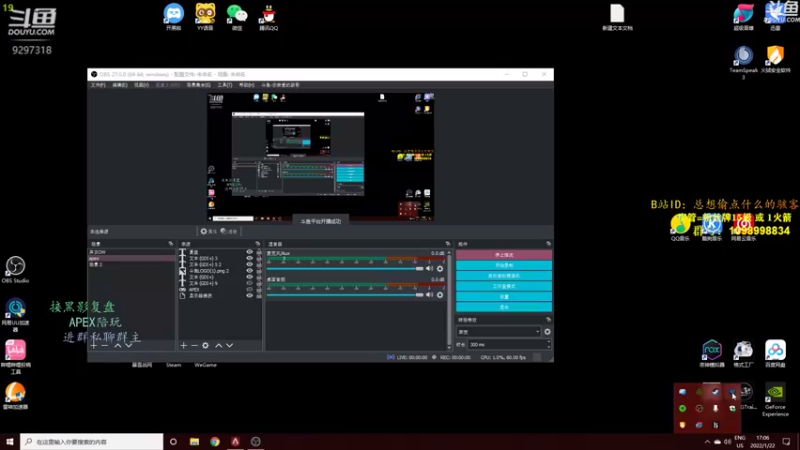800x450 pixels.
Task: Click 开始录制 start recording button
Action: (504, 265)
